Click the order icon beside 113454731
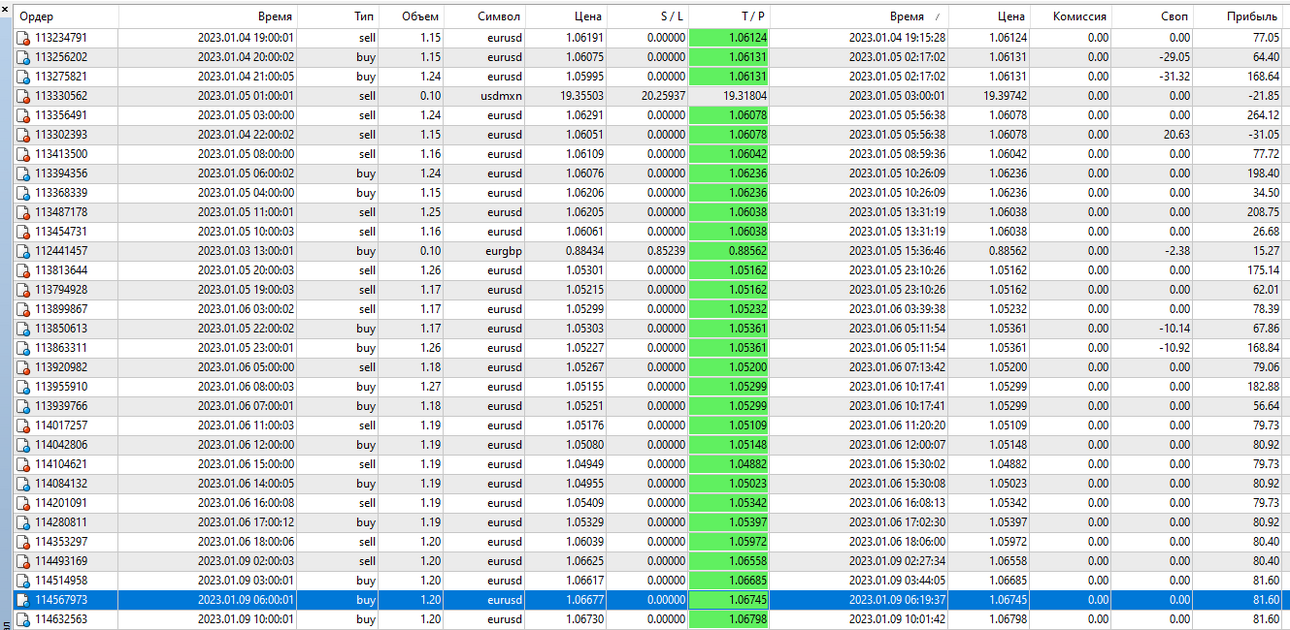 click(x=23, y=232)
